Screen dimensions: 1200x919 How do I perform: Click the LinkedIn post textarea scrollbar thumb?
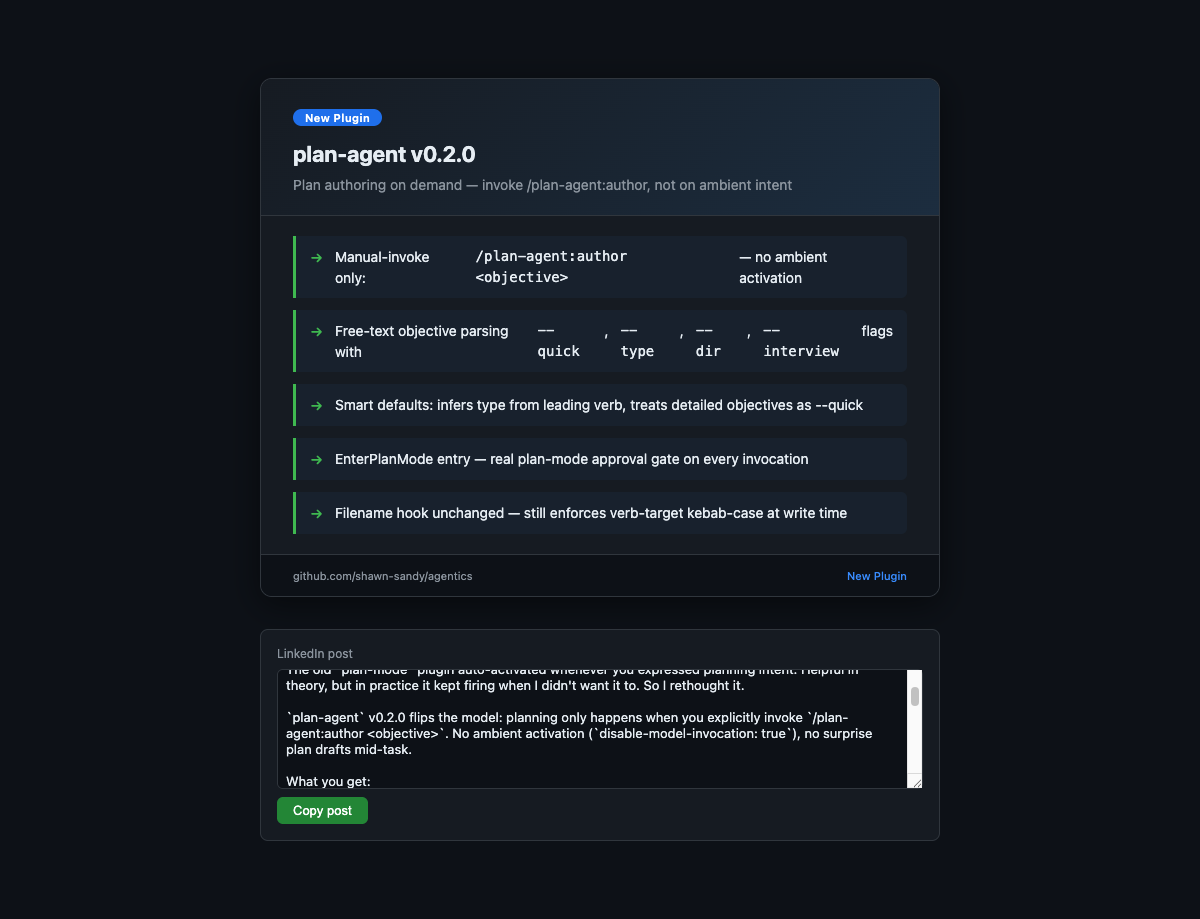coord(914,696)
